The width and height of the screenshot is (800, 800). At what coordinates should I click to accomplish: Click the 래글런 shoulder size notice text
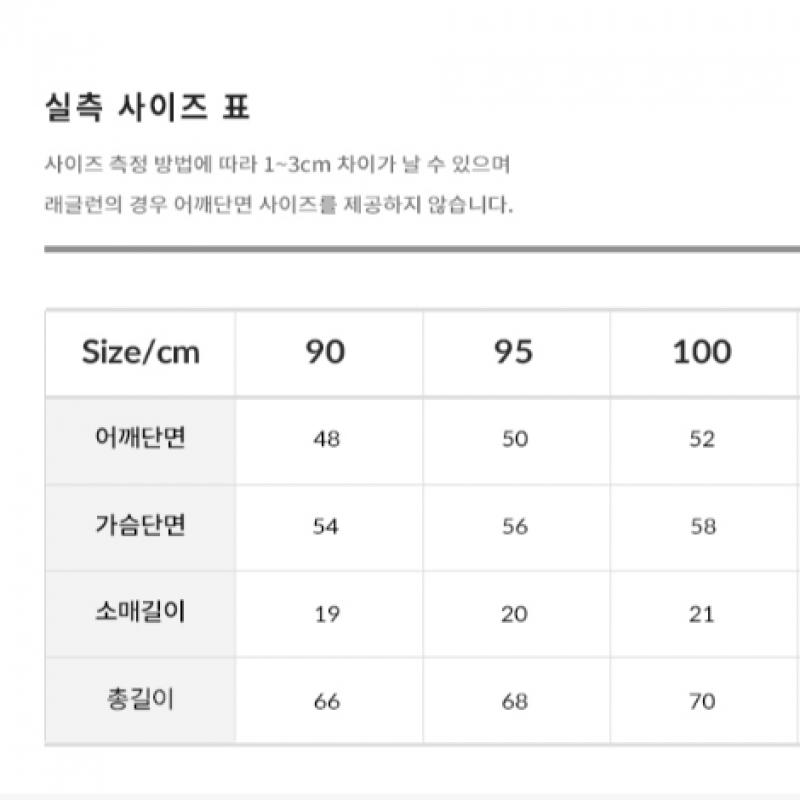[279, 206]
